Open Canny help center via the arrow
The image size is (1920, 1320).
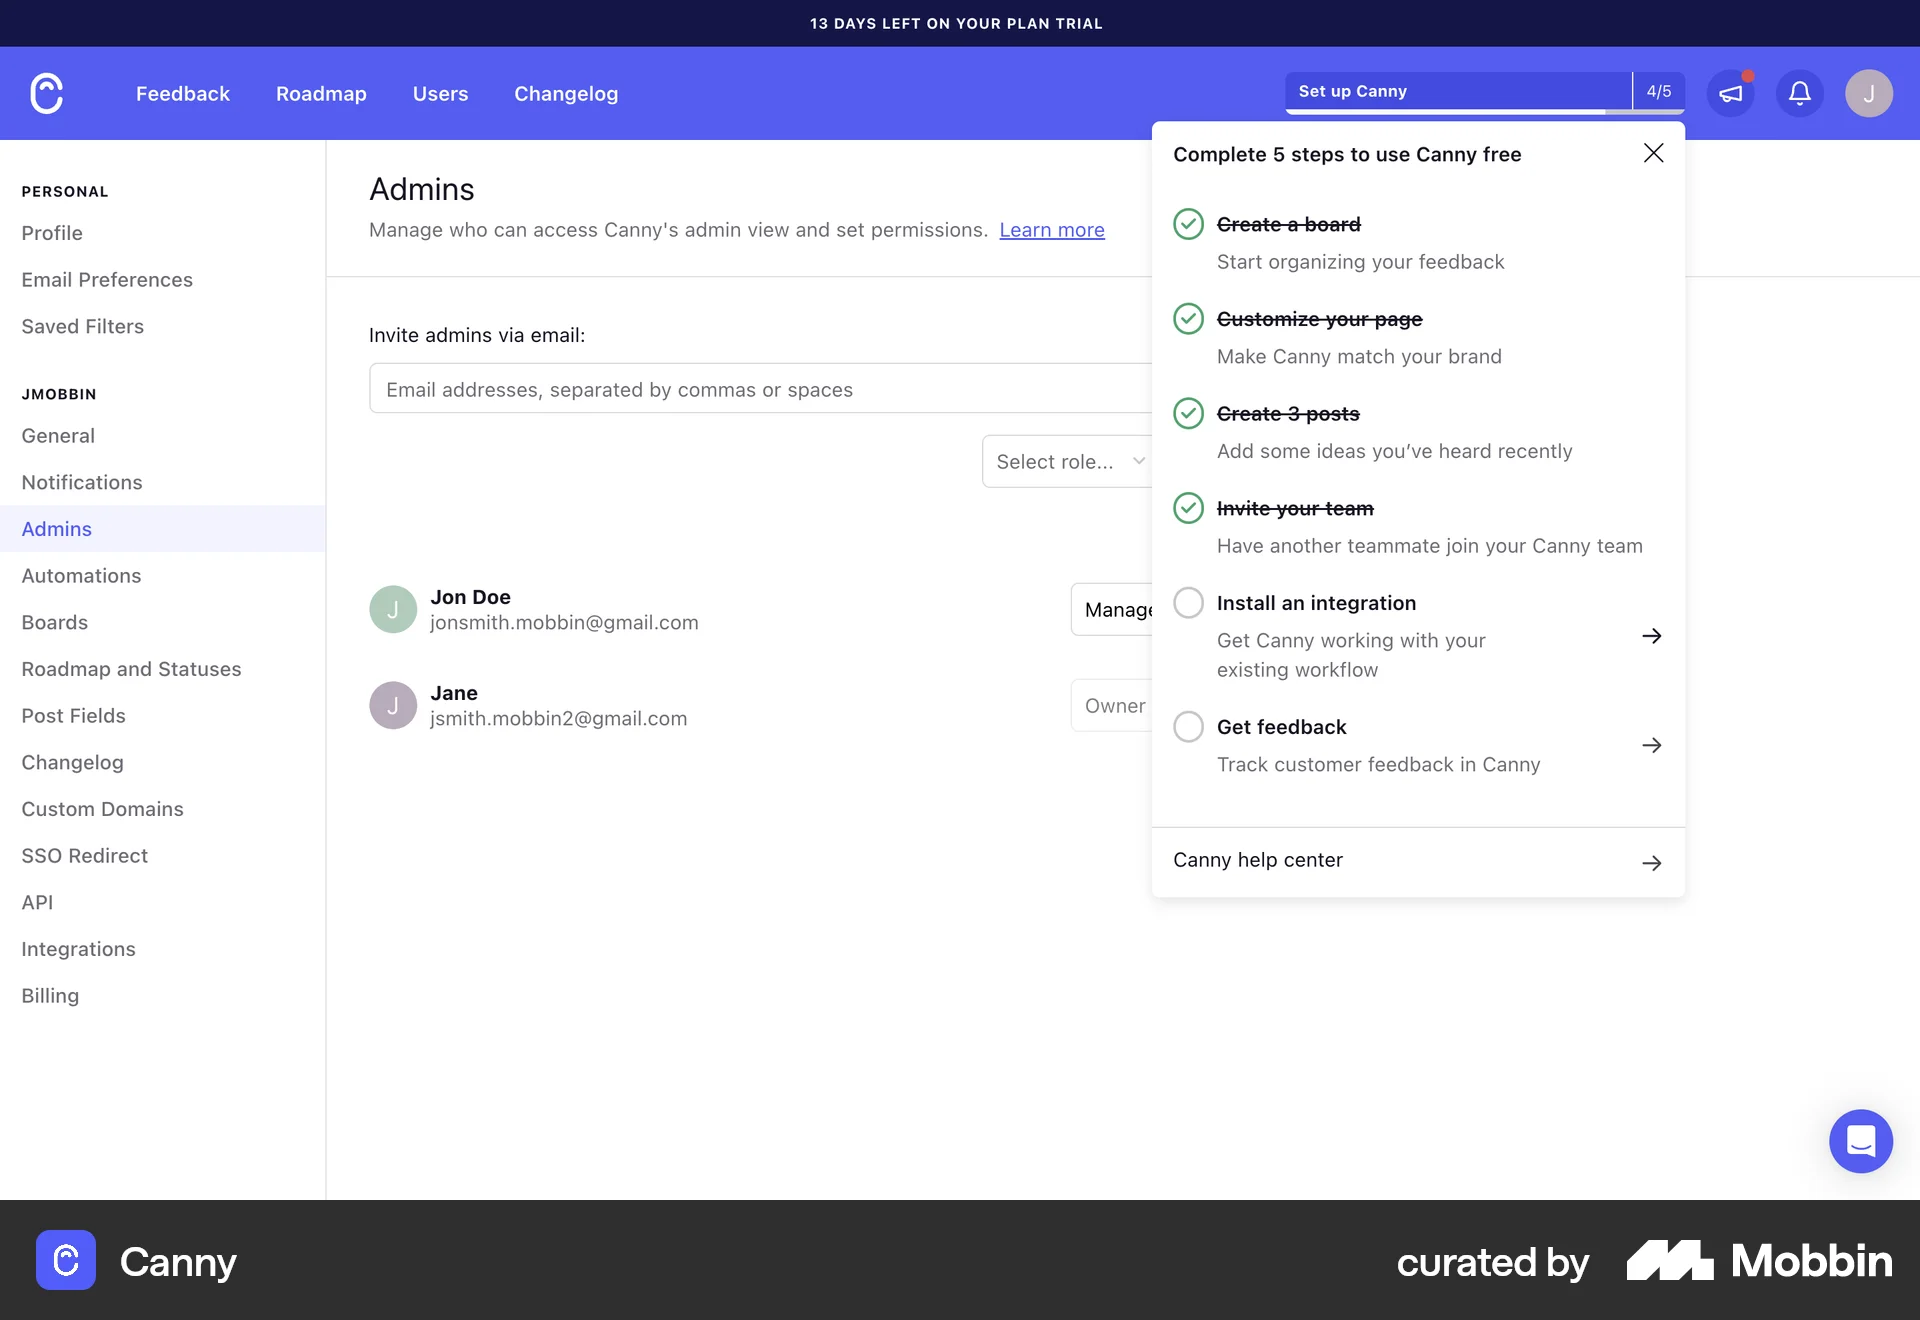tap(1651, 862)
